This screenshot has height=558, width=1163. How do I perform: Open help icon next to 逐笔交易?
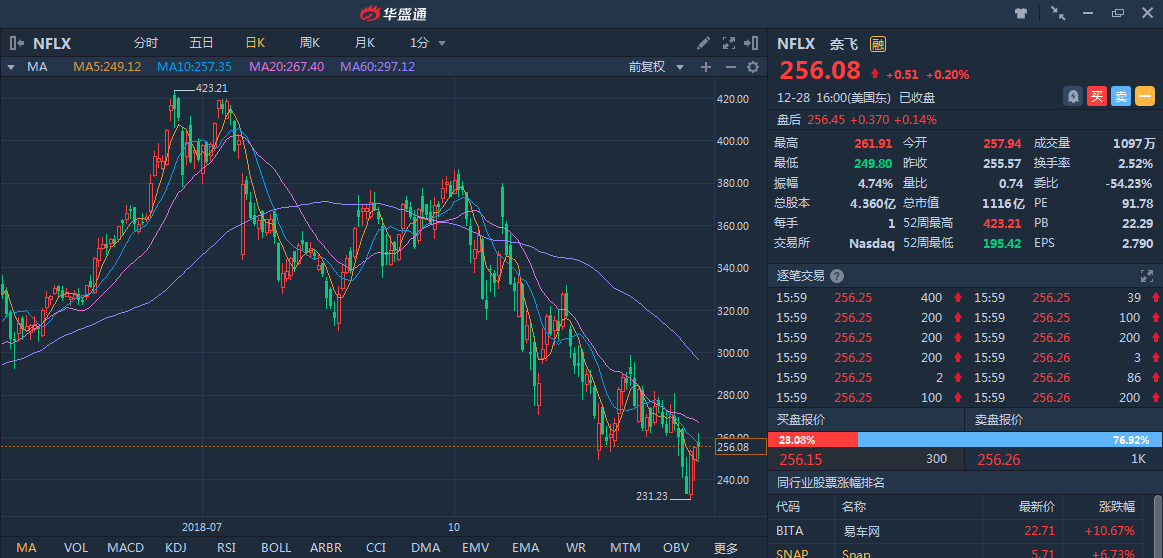pyautogui.click(x=837, y=276)
